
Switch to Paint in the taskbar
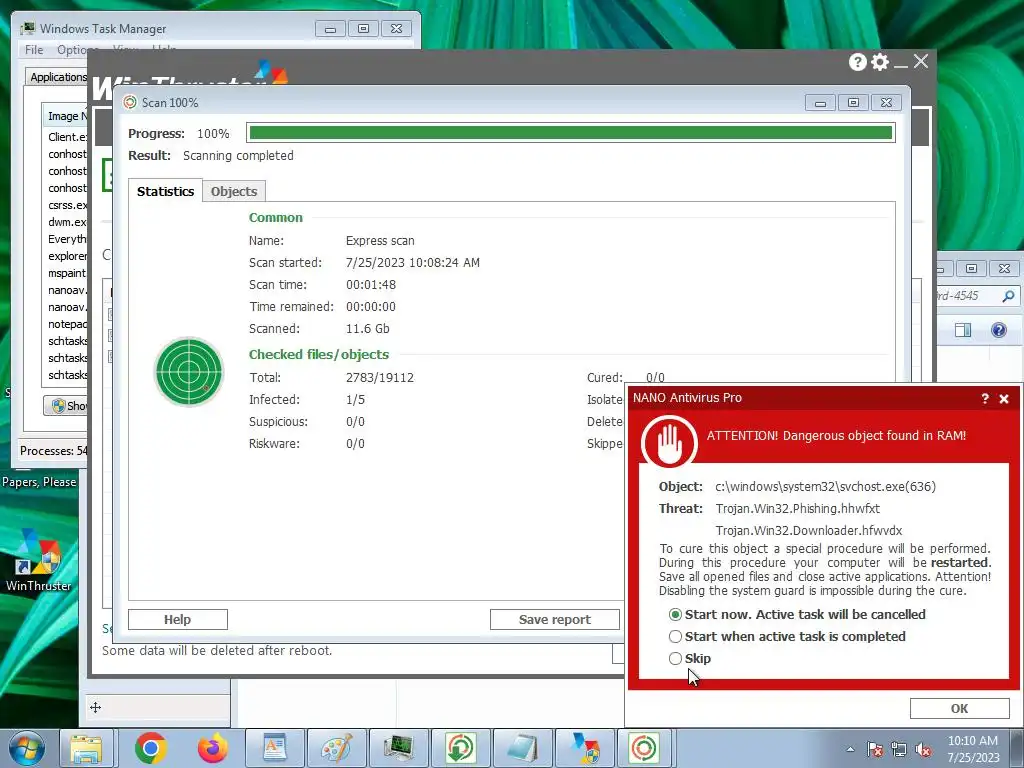(337, 748)
